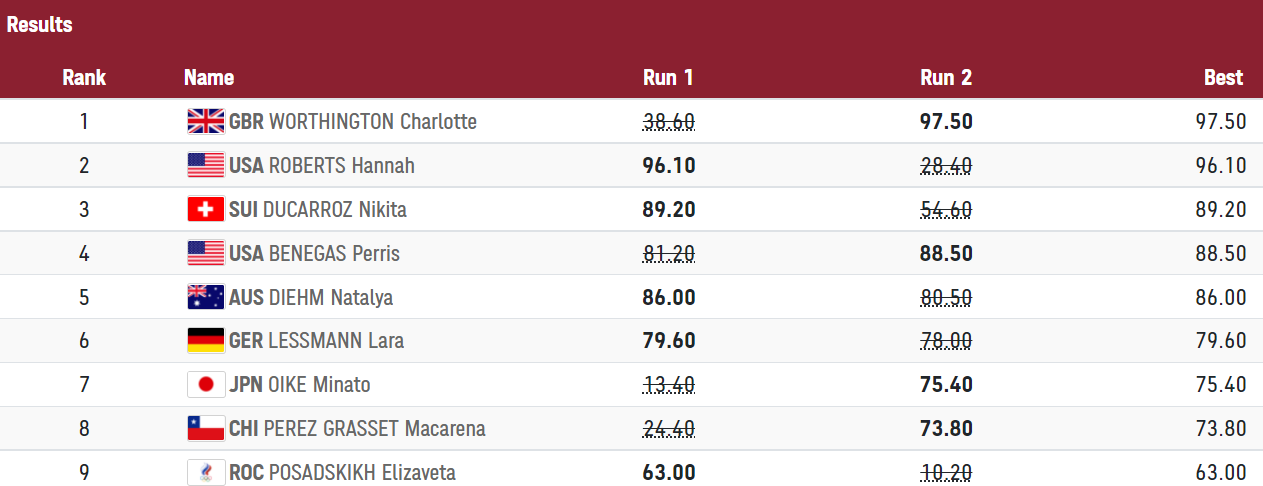Click the Results section title

(x=40, y=25)
